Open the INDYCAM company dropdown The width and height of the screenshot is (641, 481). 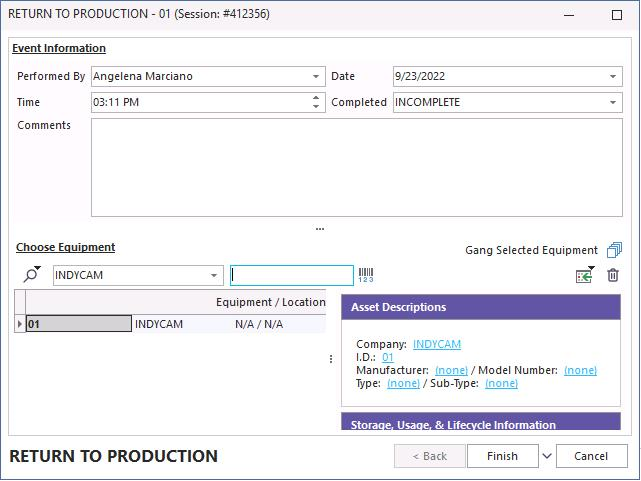click(215, 275)
